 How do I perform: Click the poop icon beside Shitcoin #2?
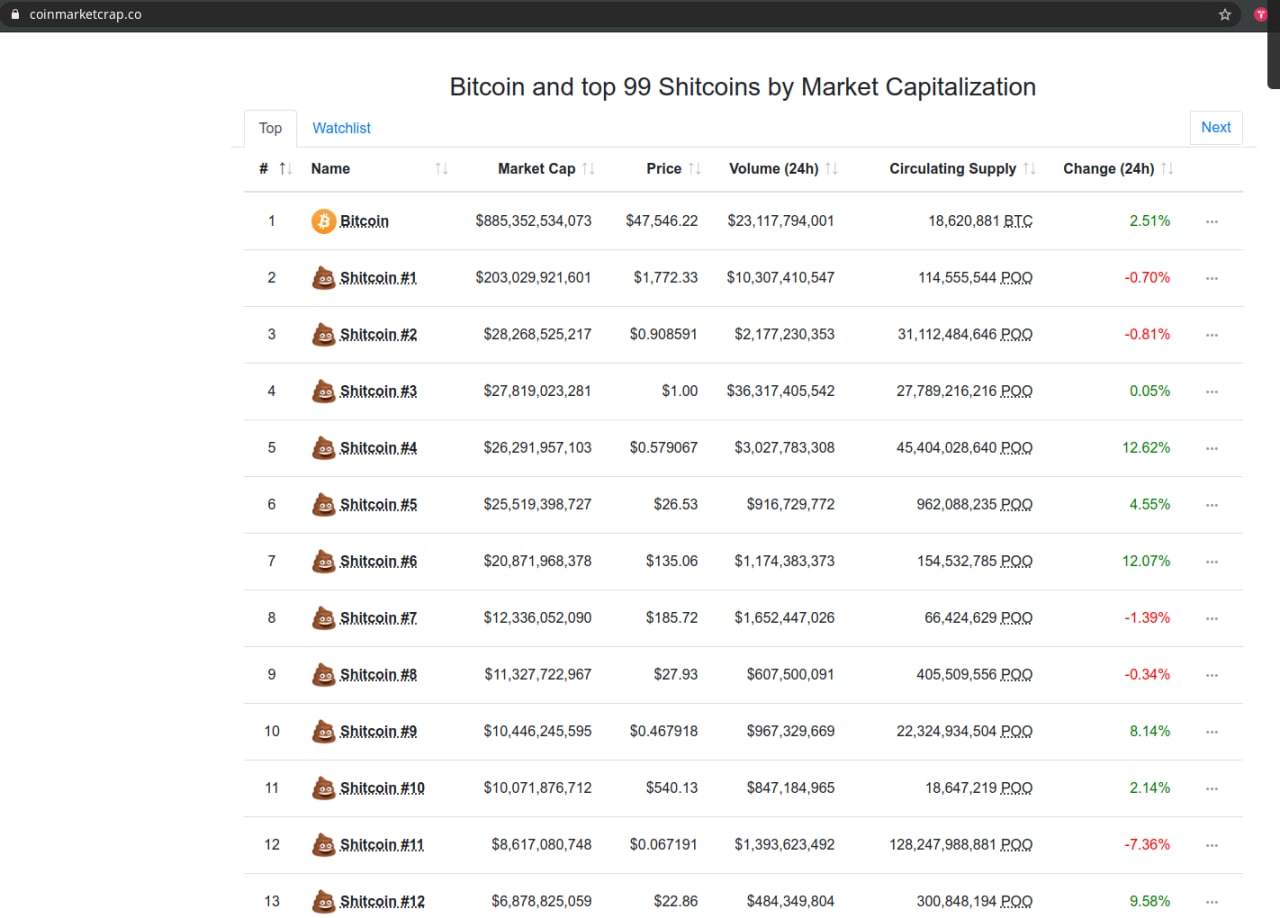click(x=323, y=334)
